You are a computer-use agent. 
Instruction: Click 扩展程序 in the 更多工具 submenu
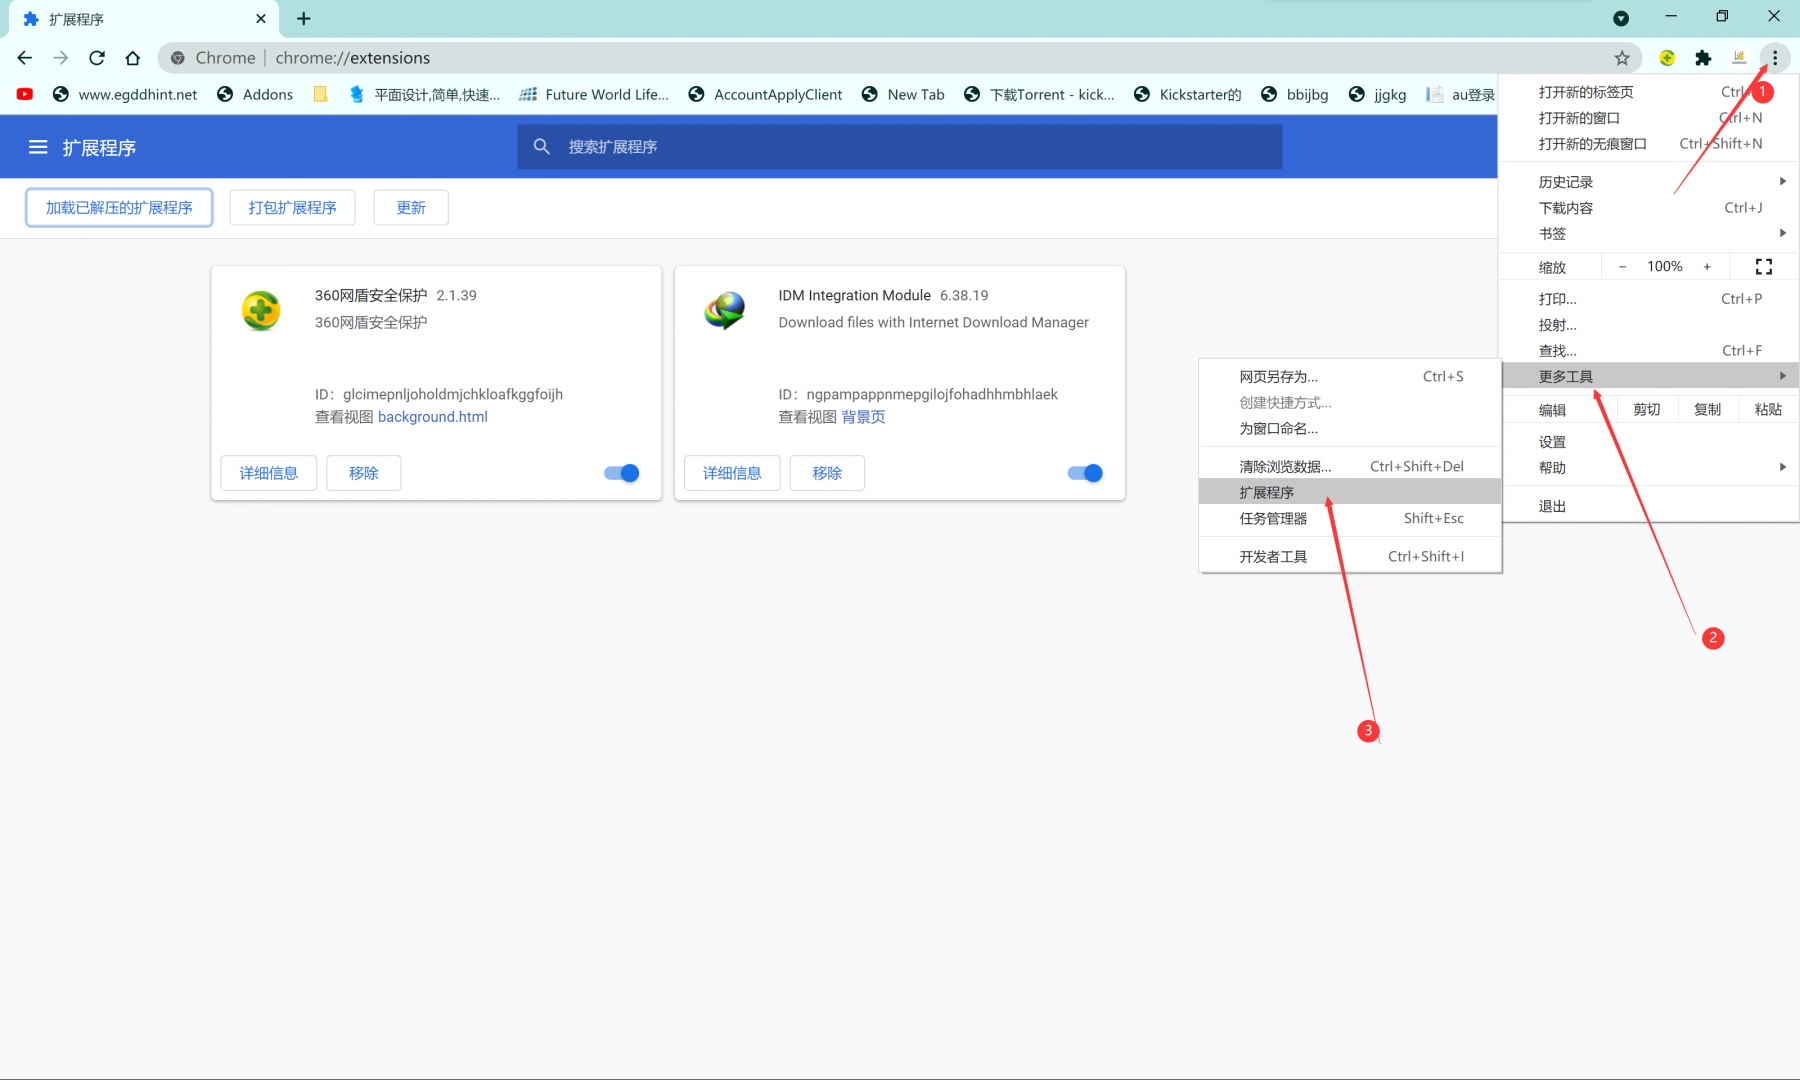coord(1350,492)
